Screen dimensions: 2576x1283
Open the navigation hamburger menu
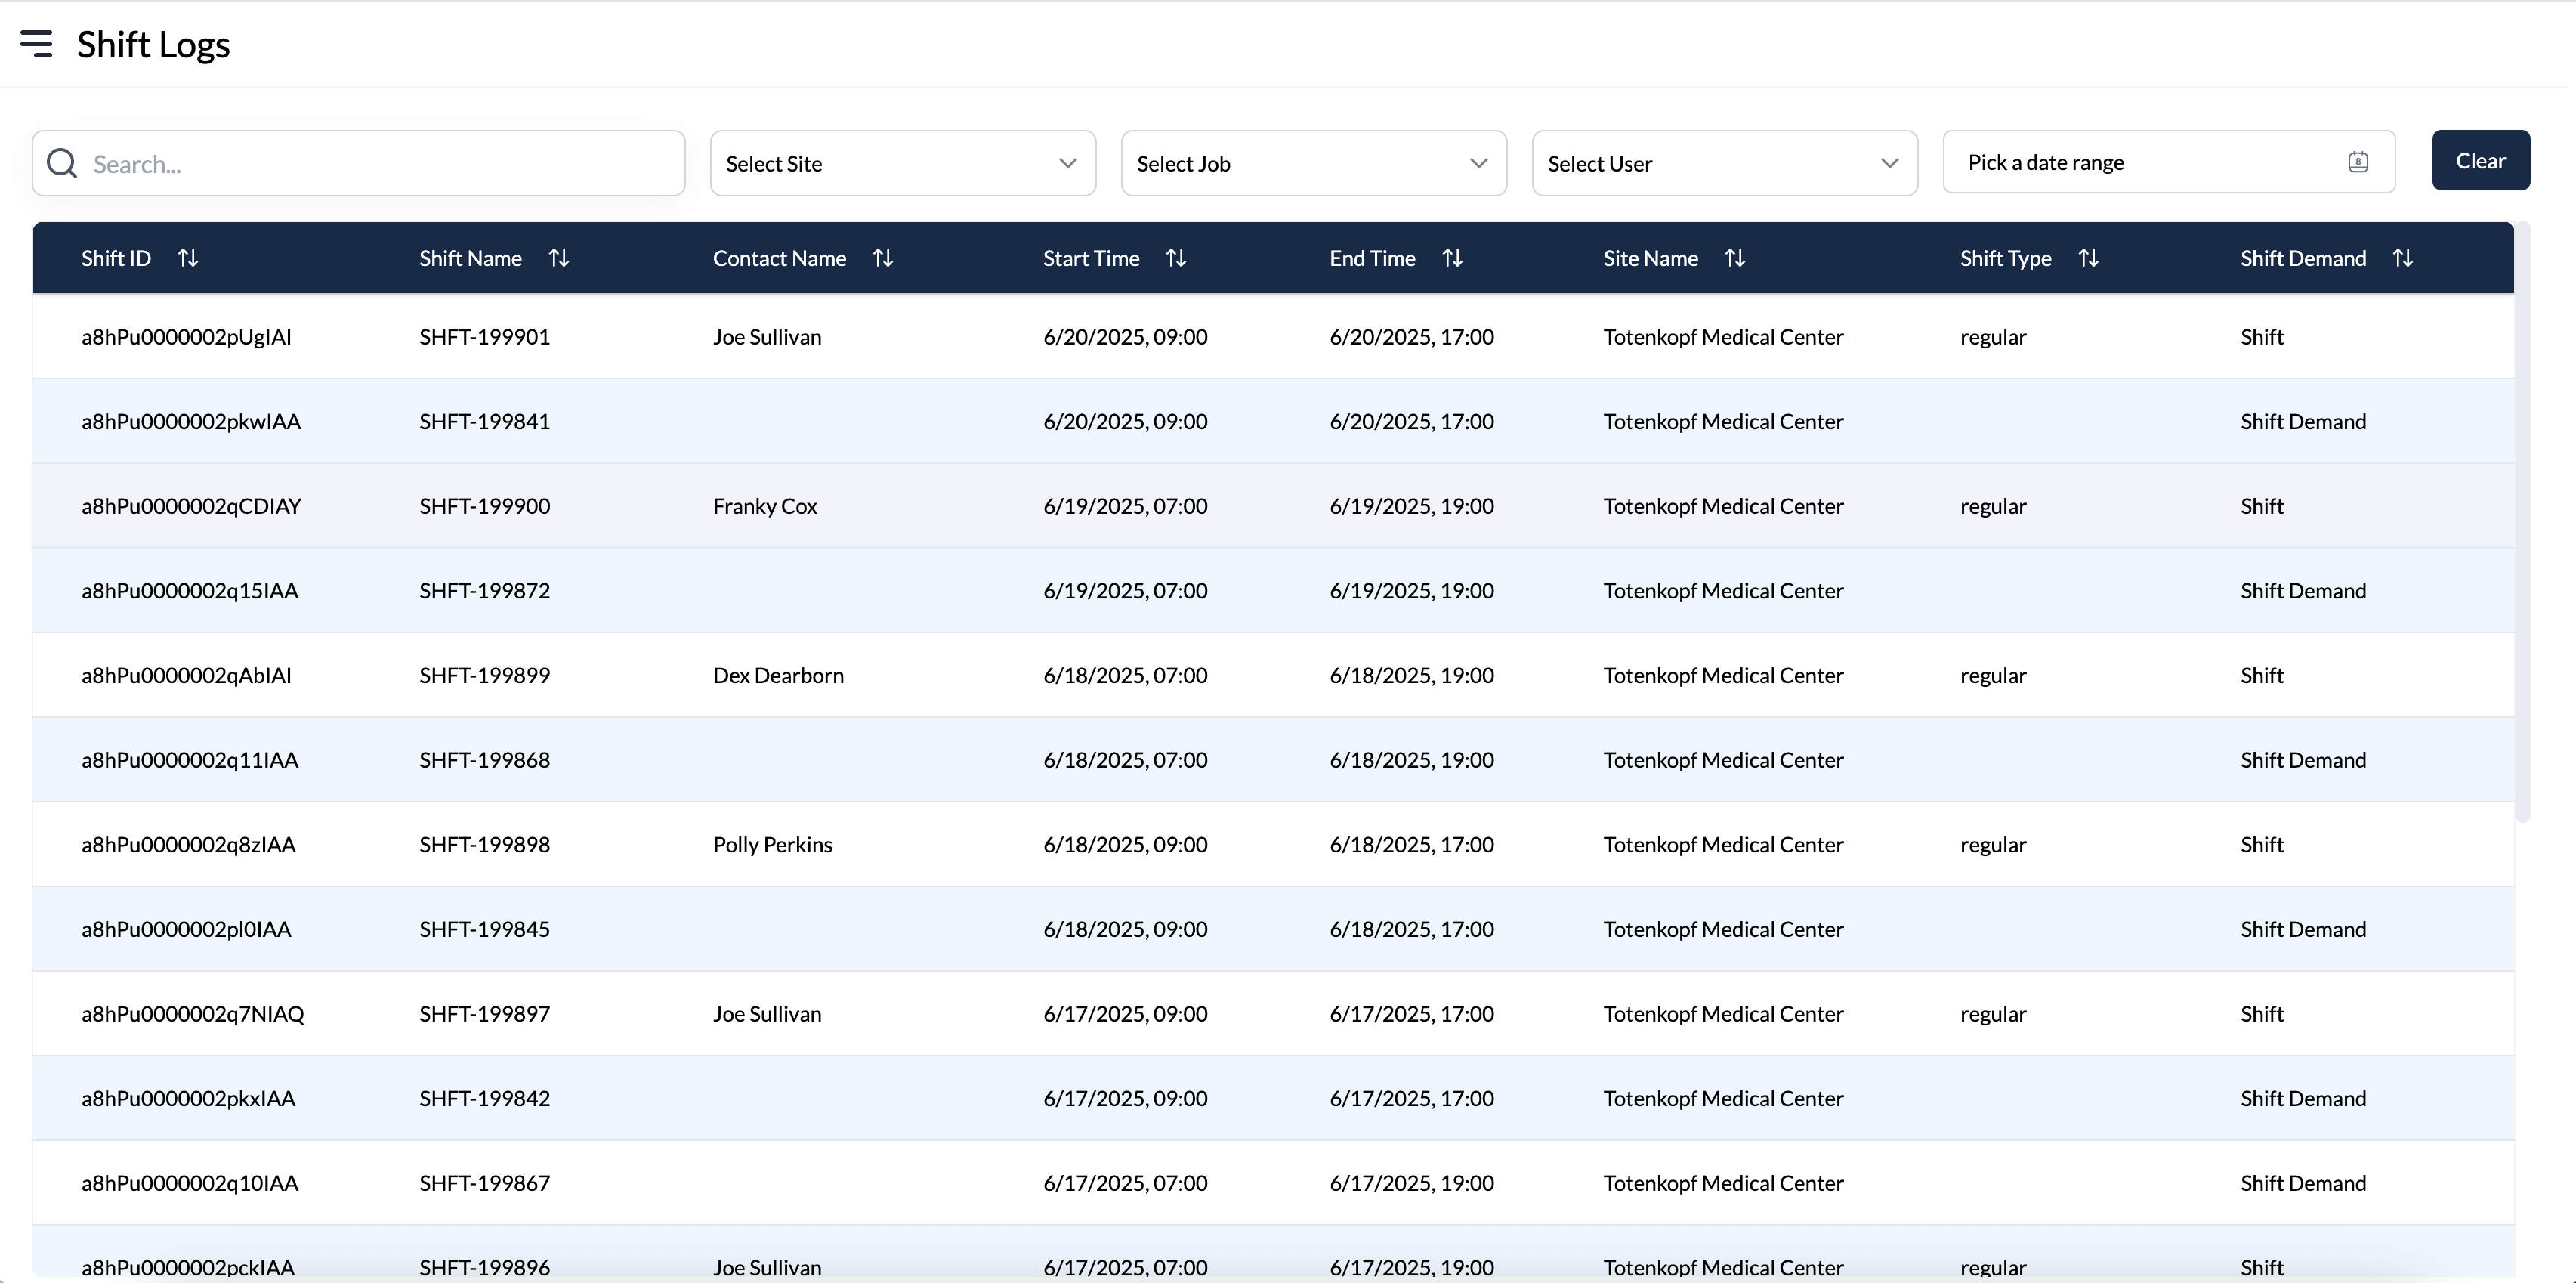(x=36, y=43)
